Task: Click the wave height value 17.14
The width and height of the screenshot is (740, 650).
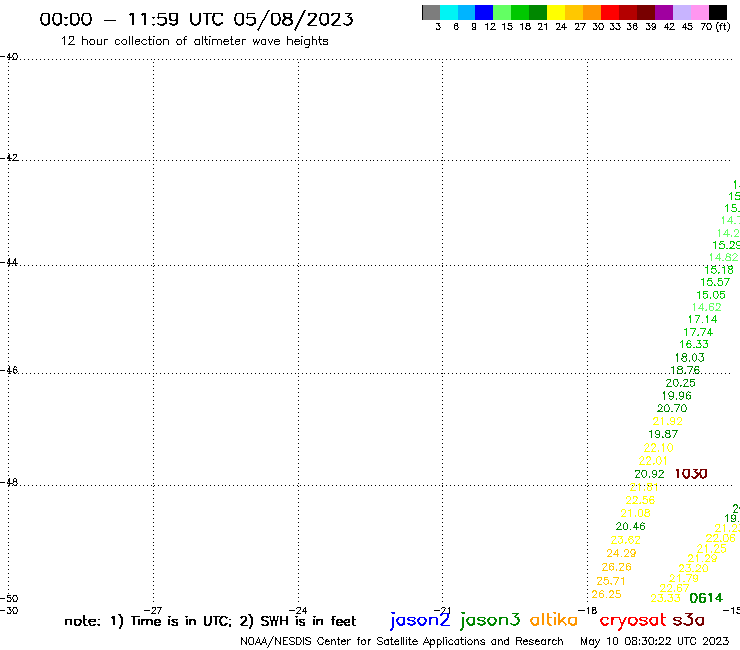Action: pyautogui.click(x=702, y=320)
